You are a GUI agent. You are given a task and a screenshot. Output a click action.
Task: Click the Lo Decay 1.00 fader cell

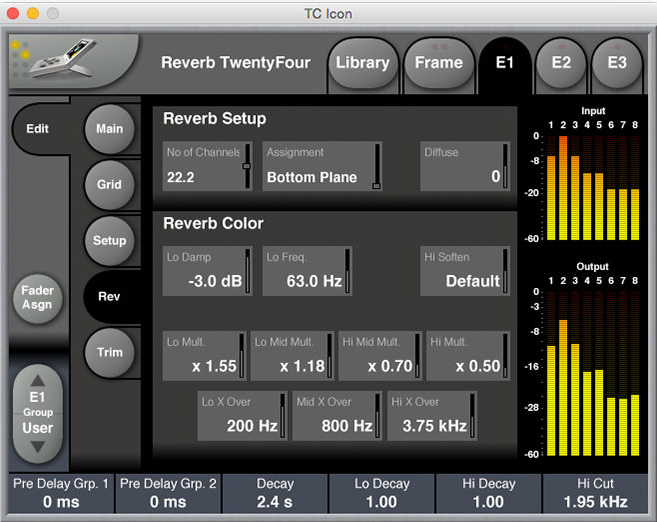pyautogui.click(x=382, y=493)
